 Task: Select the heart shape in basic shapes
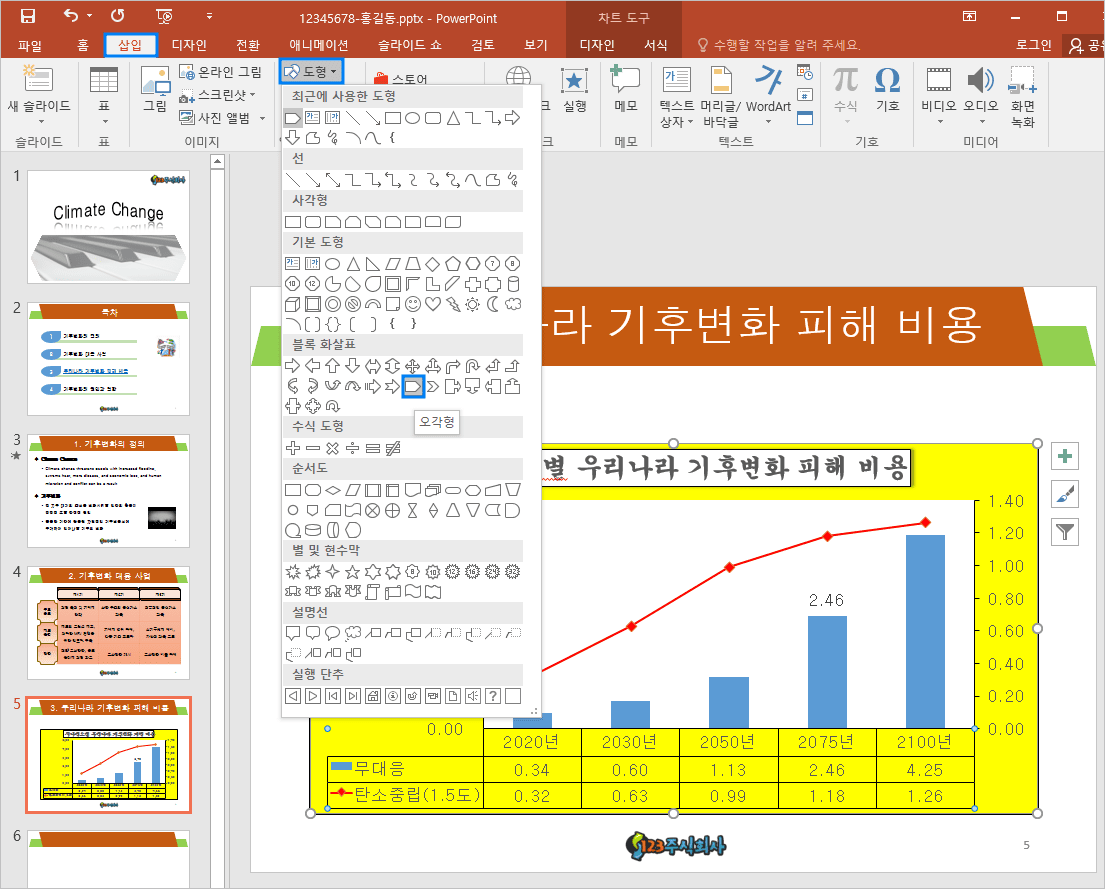tap(433, 304)
